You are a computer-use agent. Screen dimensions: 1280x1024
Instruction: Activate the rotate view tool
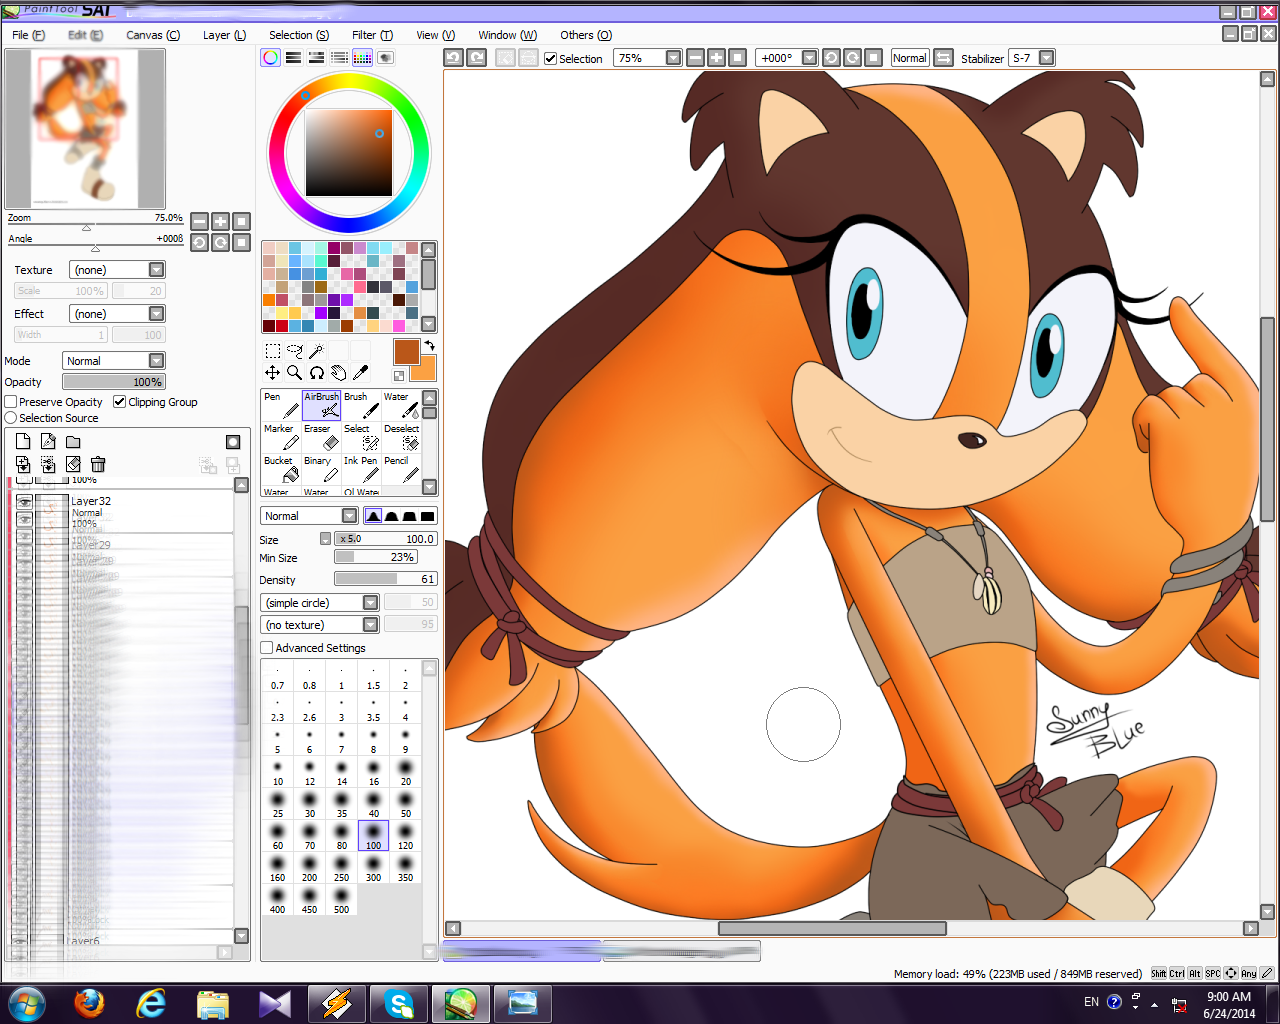point(316,373)
